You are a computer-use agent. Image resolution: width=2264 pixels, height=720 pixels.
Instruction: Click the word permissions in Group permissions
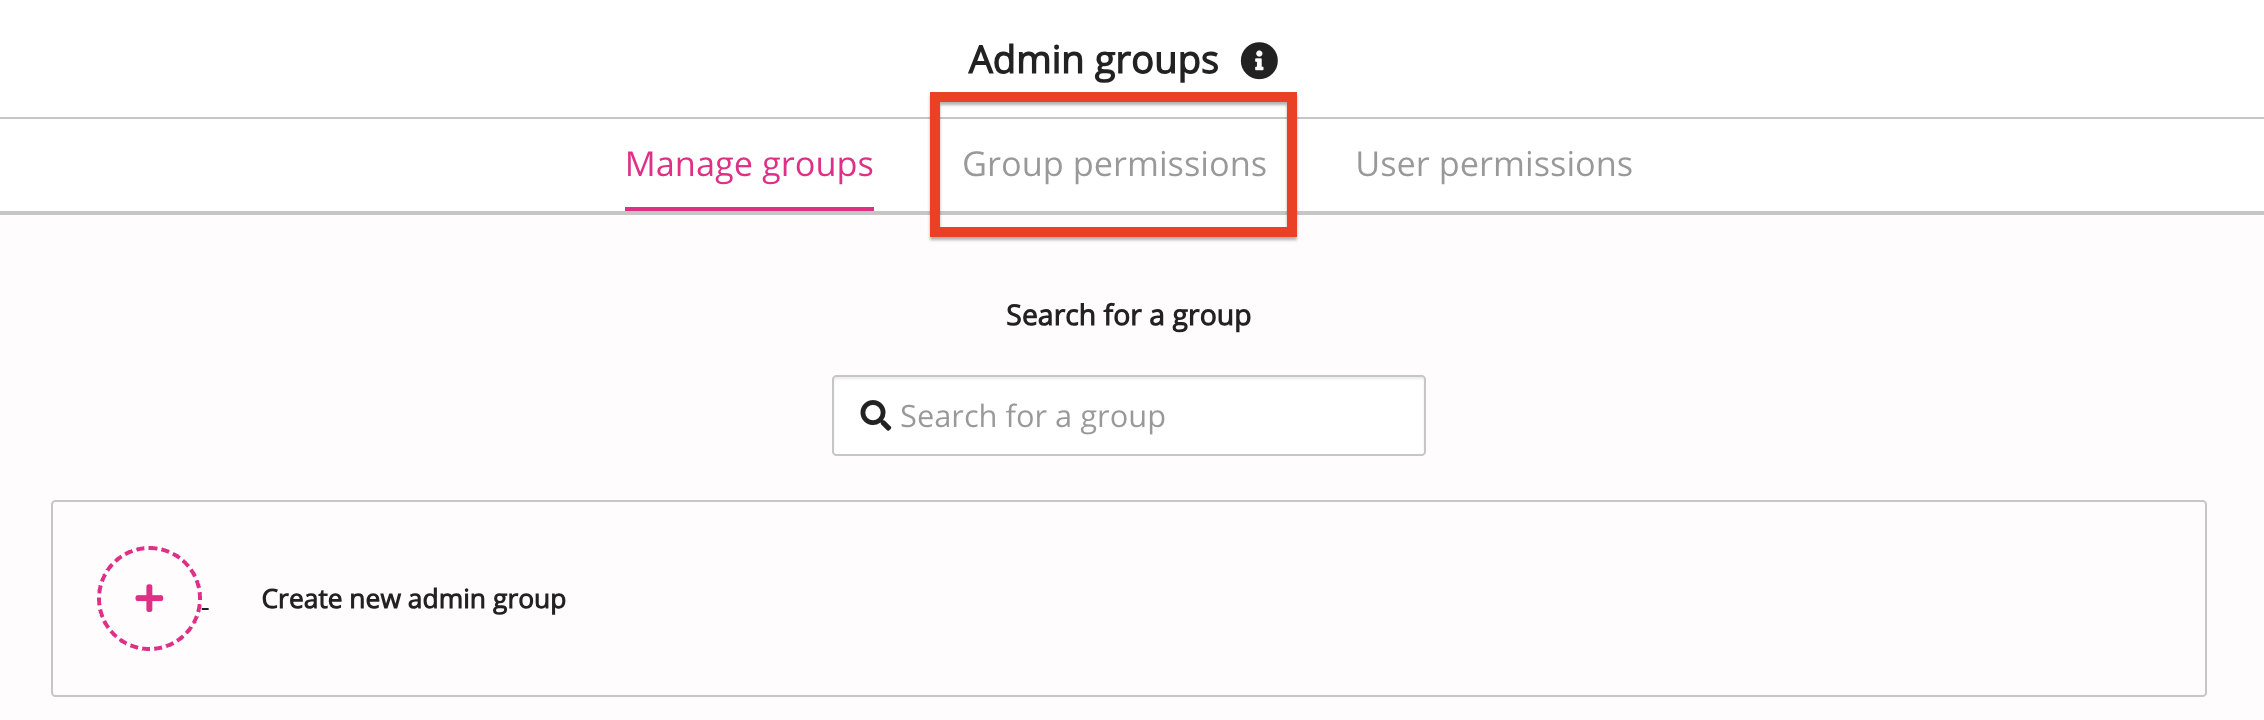pos(1169,164)
